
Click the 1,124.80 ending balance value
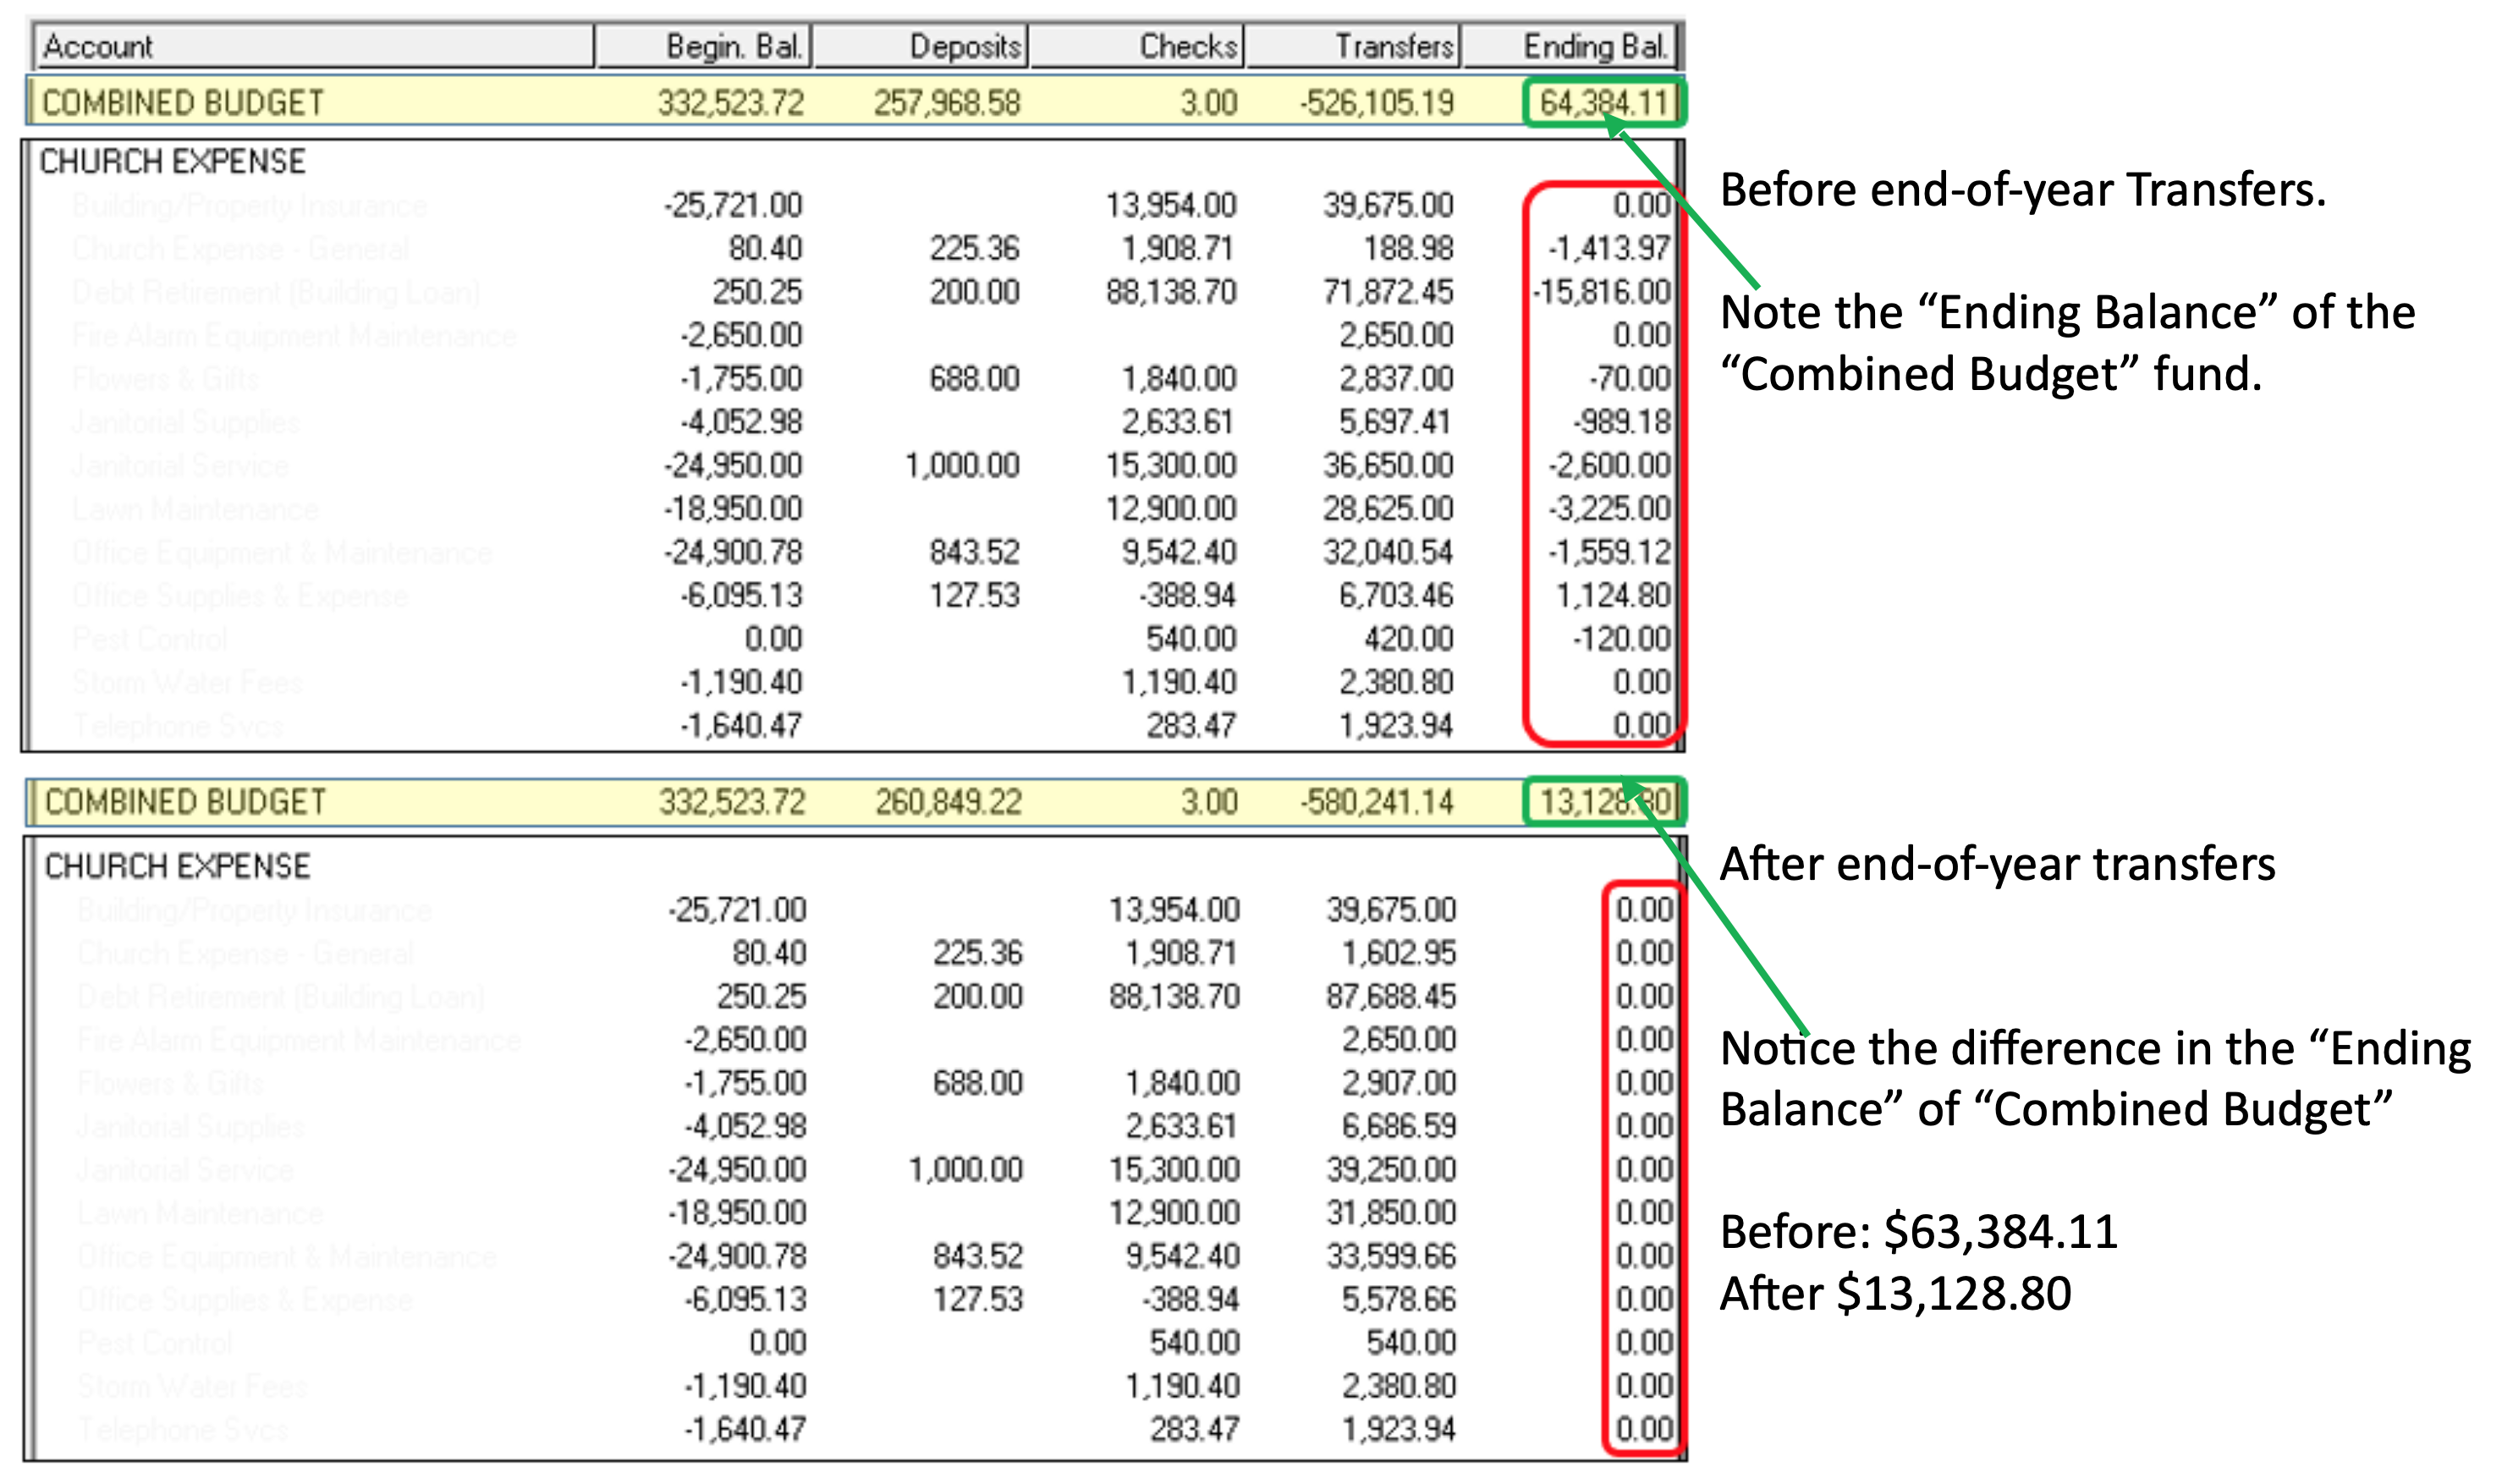tap(1611, 596)
